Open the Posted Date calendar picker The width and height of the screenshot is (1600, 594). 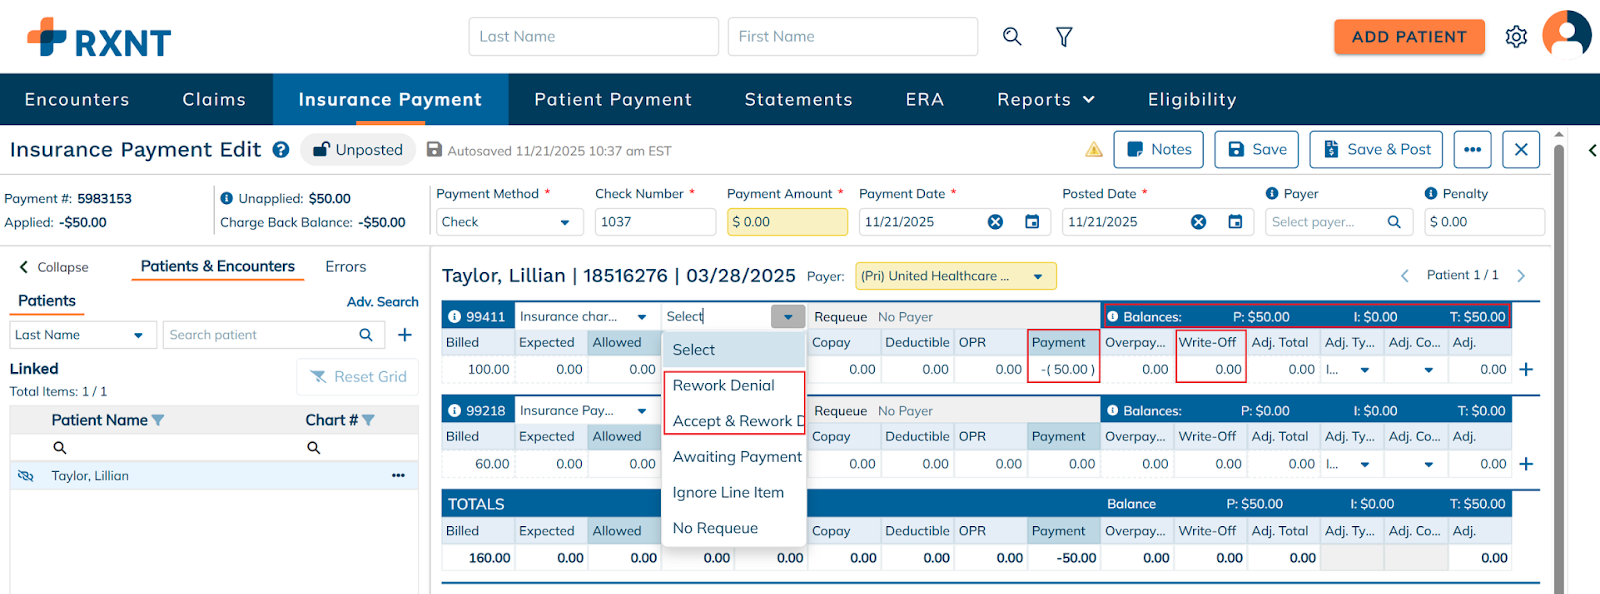pyautogui.click(x=1235, y=222)
